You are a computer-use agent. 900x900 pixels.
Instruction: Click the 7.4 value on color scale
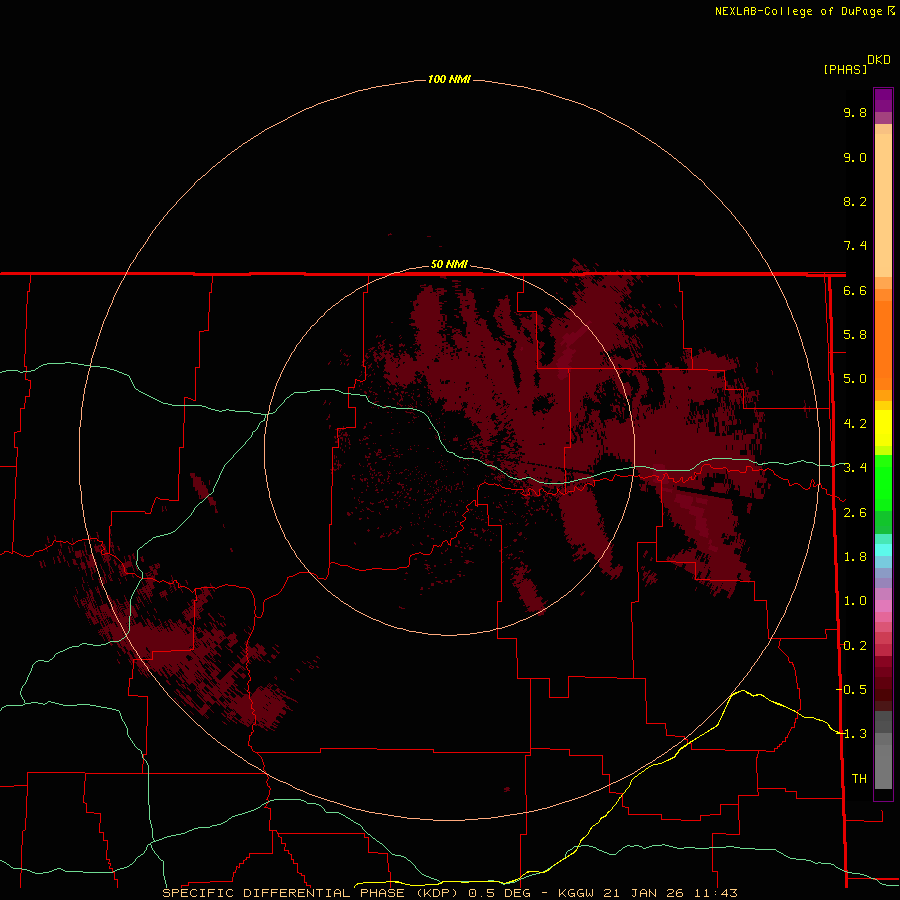pos(855,246)
